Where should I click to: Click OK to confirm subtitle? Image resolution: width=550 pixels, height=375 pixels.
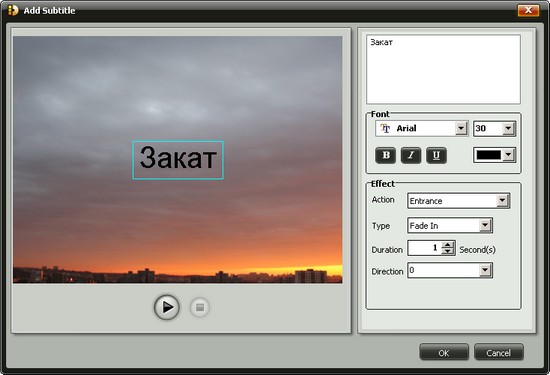tap(444, 352)
